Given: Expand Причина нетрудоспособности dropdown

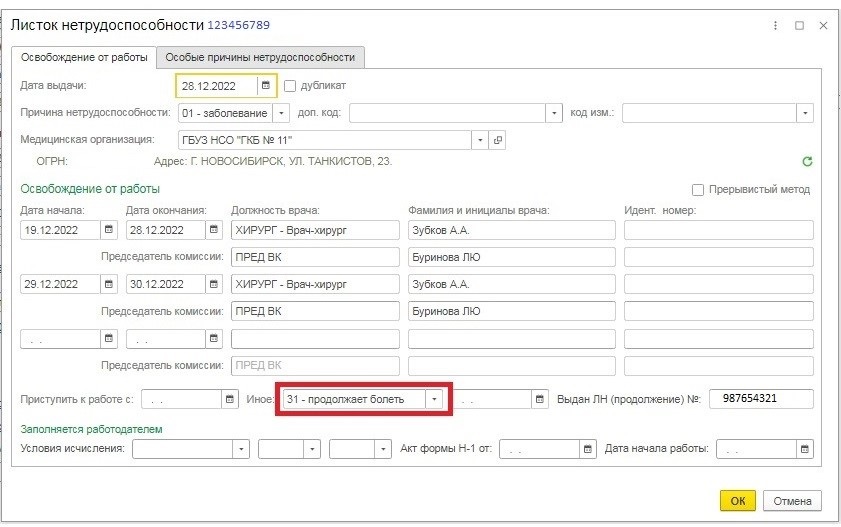Looking at the screenshot, I should pyautogui.click(x=281, y=113).
